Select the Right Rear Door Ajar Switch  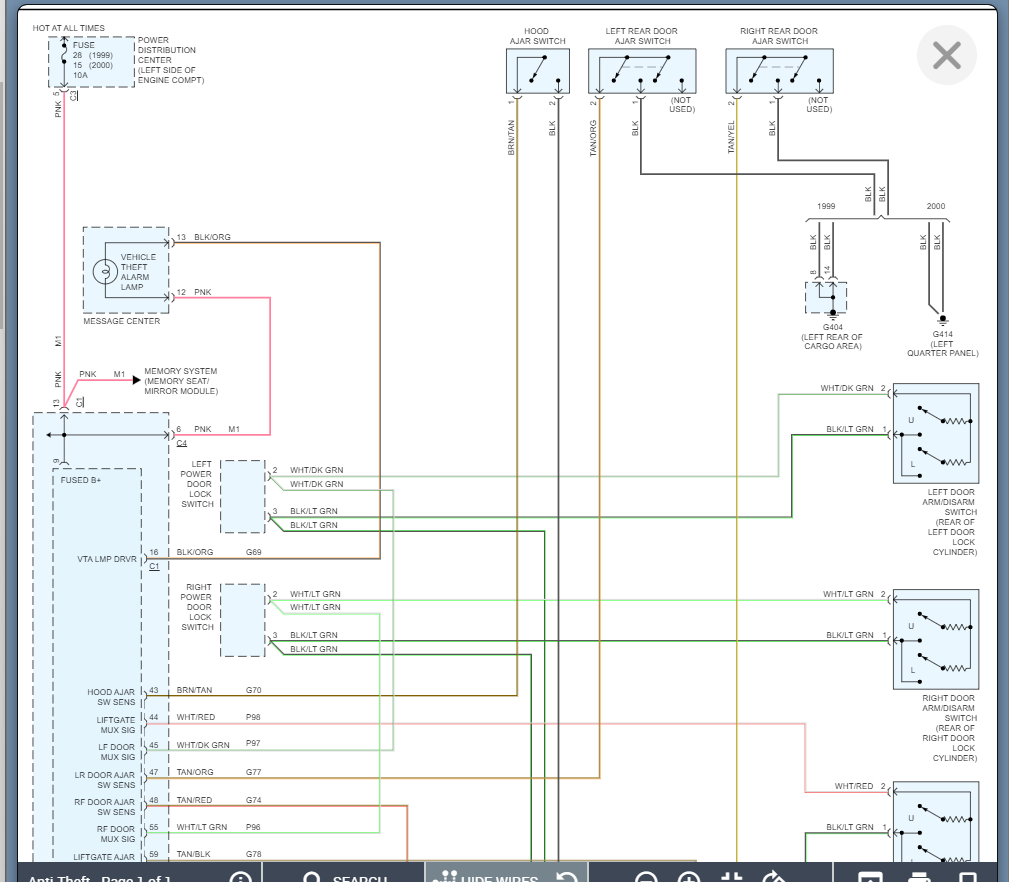778,71
